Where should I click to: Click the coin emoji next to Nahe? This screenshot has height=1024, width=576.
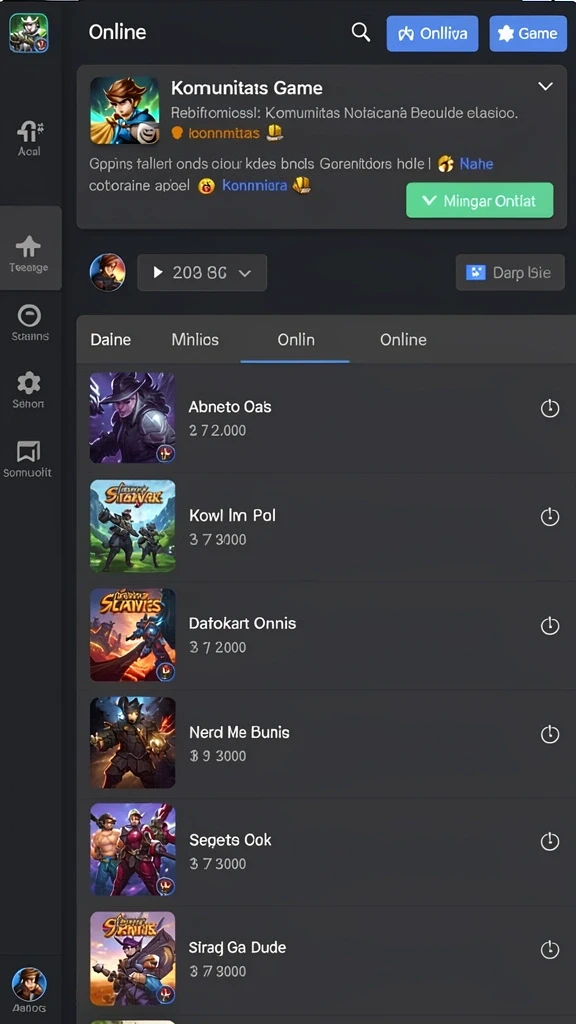(446, 163)
